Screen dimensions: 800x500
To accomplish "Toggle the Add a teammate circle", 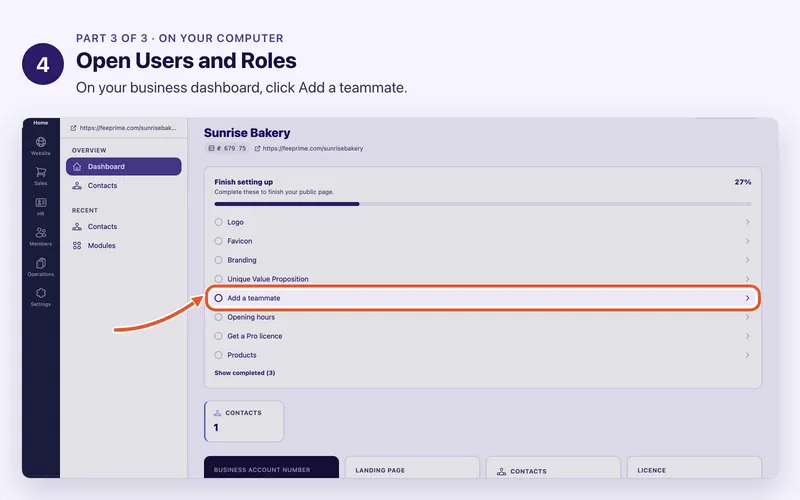I will coord(218,298).
